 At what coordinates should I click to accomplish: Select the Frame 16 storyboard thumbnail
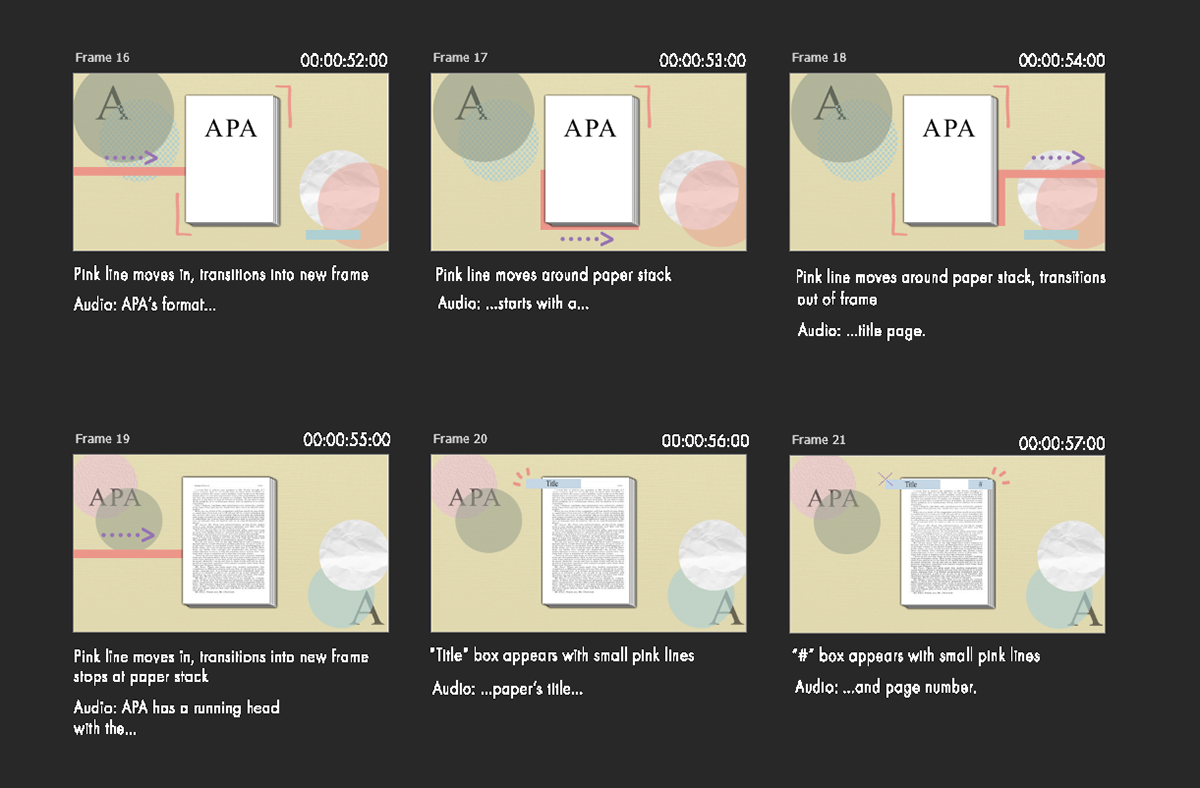click(x=231, y=161)
